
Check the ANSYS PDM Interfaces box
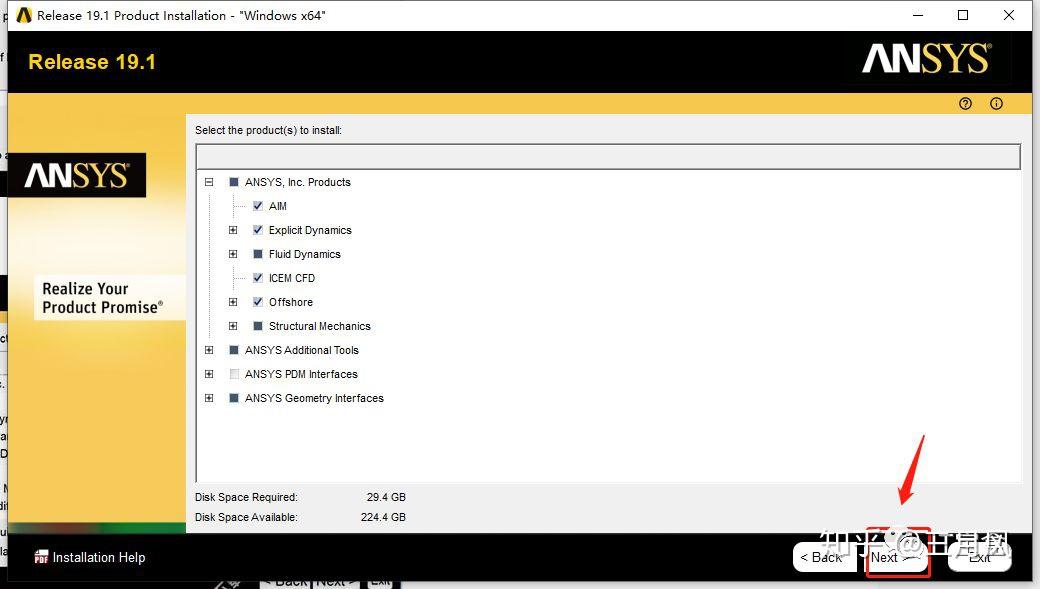(233, 374)
